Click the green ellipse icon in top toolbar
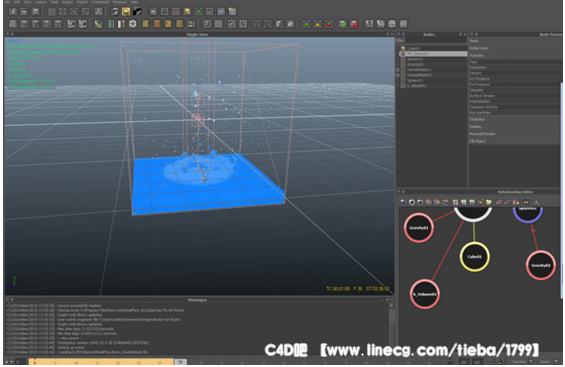565x367 pixels. (198, 12)
